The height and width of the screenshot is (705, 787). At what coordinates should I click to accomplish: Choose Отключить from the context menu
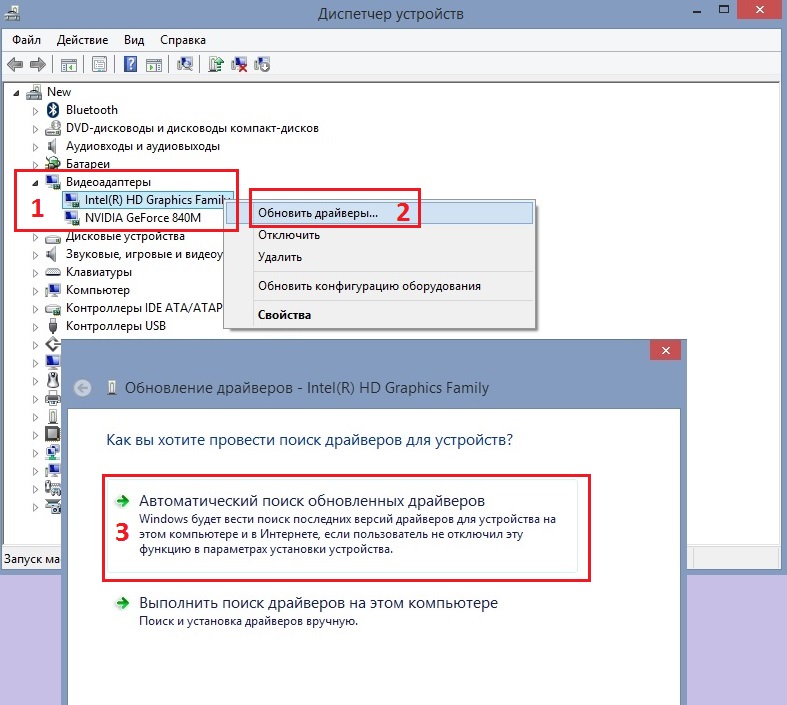click(x=380, y=235)
